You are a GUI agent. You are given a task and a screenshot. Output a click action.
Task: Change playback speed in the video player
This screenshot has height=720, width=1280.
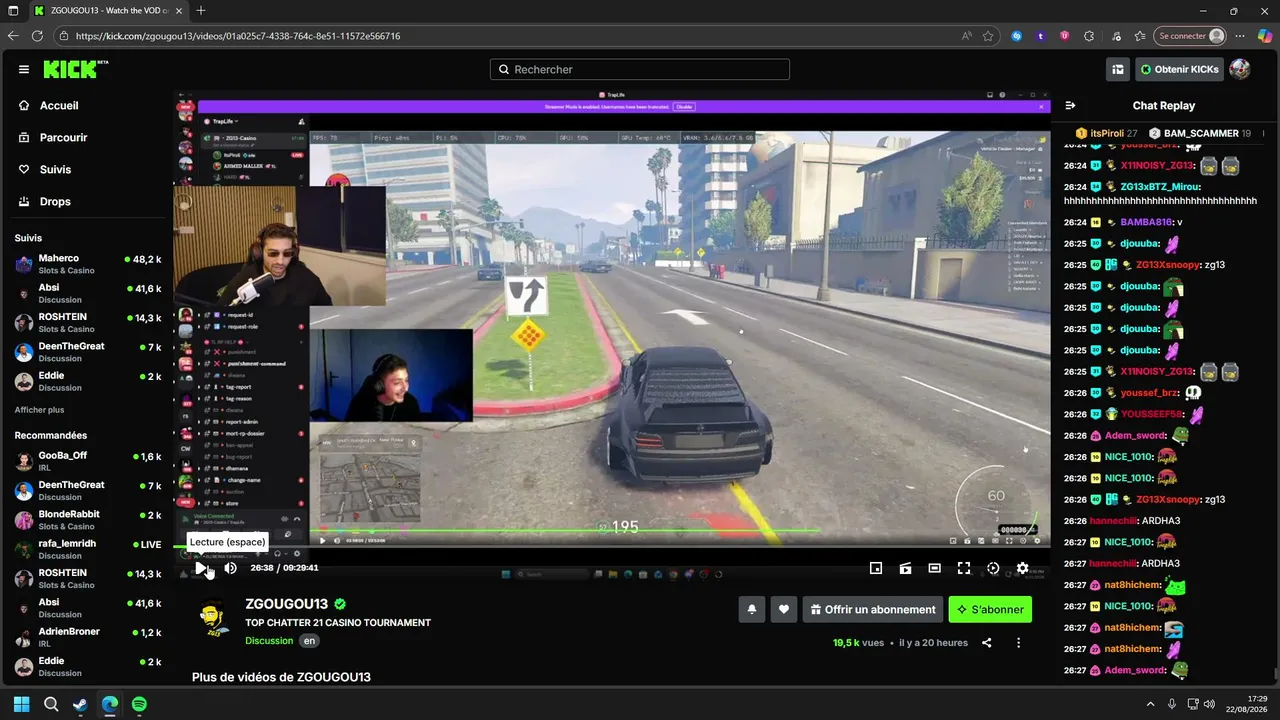click(993, 568)
